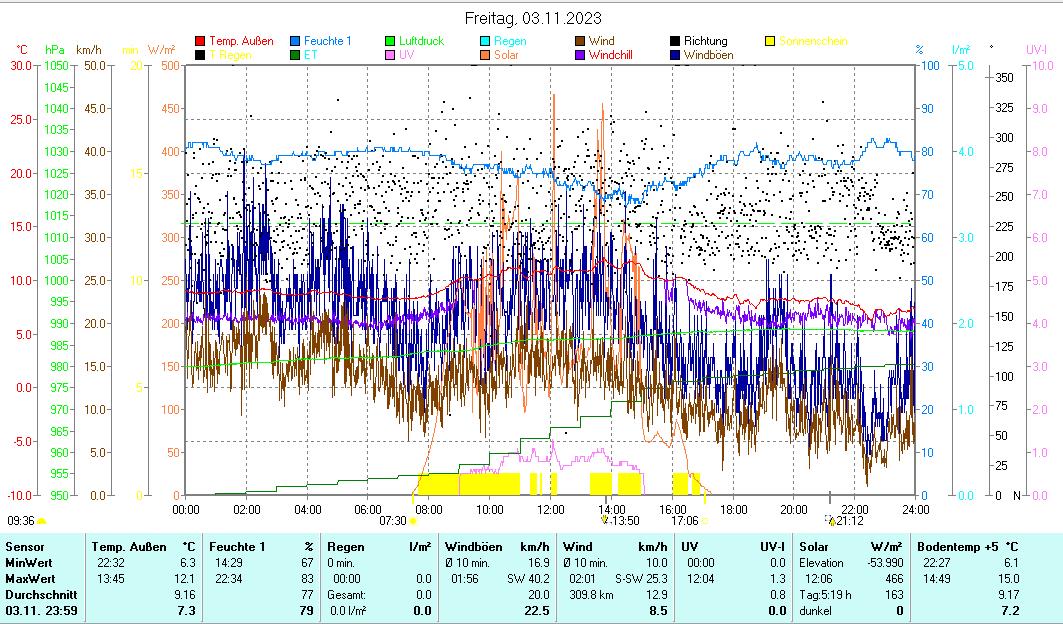The width and height of the screenshot is (1063, 624).
Task: Click the marker icon next to 21:12
Action: (830, 520)
